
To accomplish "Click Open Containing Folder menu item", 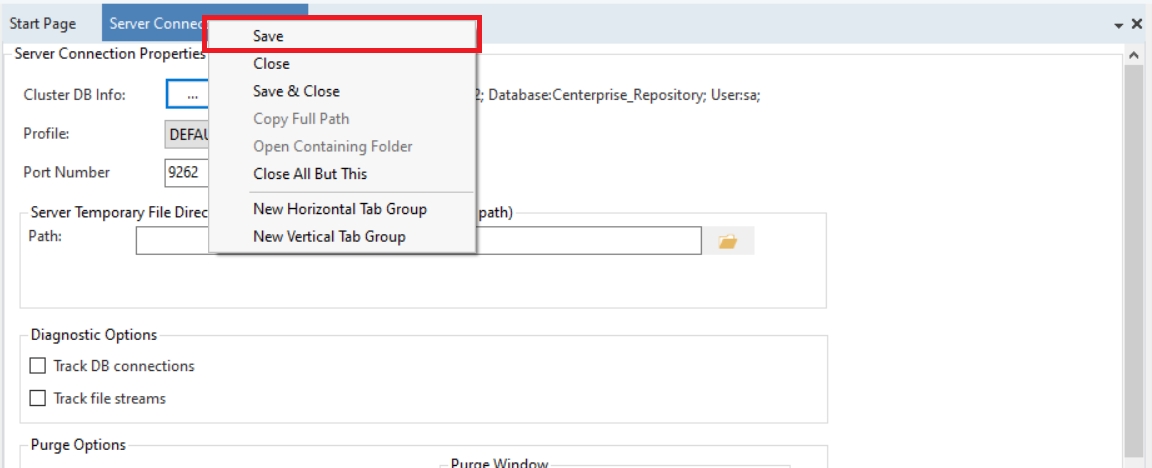I will pos(332,146).
